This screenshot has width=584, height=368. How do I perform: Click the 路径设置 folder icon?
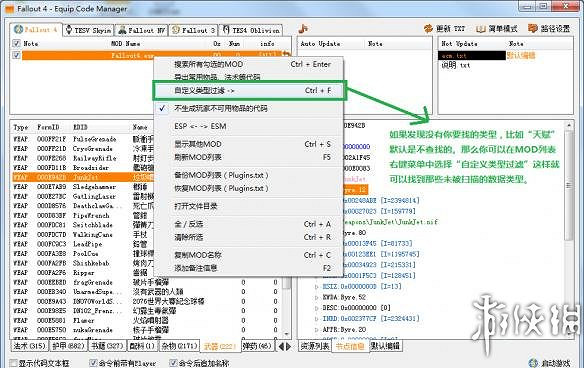(x=533, y=28)
